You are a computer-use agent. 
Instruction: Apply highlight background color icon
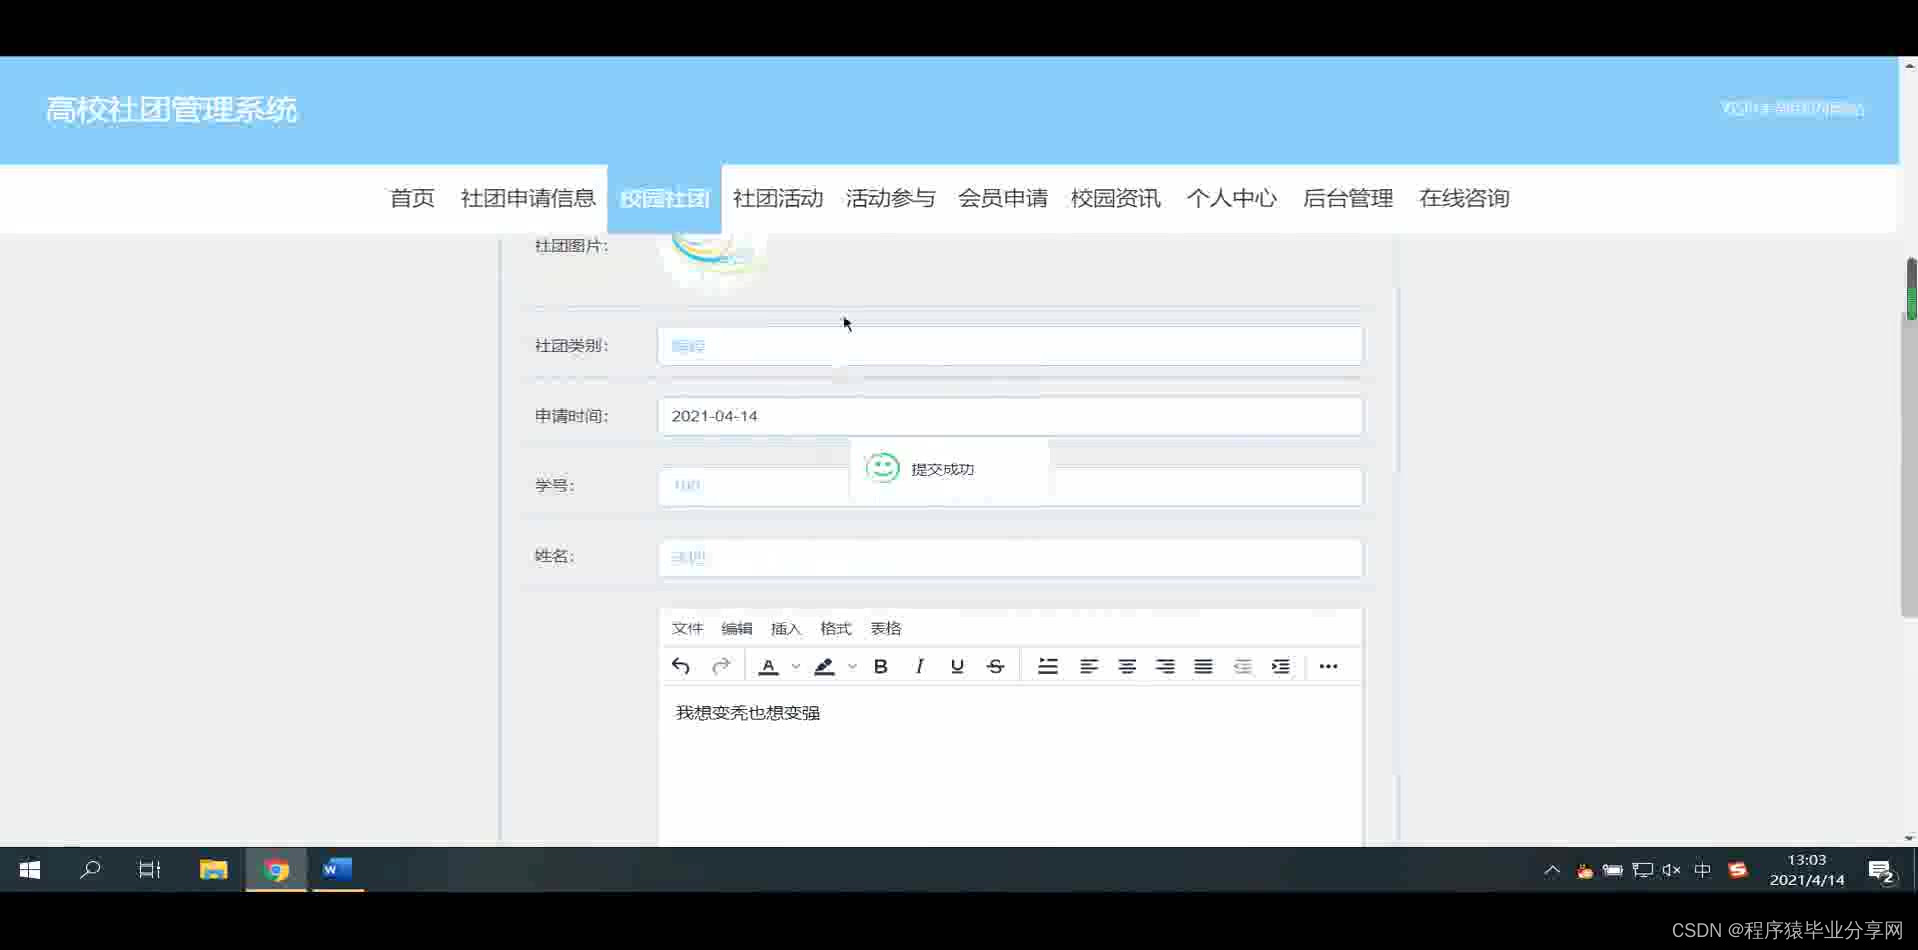[824, 666]
